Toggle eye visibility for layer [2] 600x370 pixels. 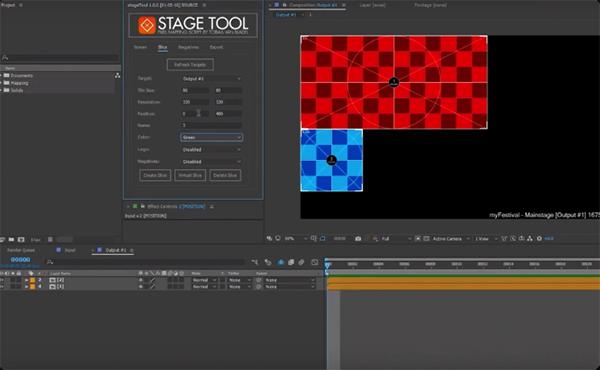click(2, 280)
